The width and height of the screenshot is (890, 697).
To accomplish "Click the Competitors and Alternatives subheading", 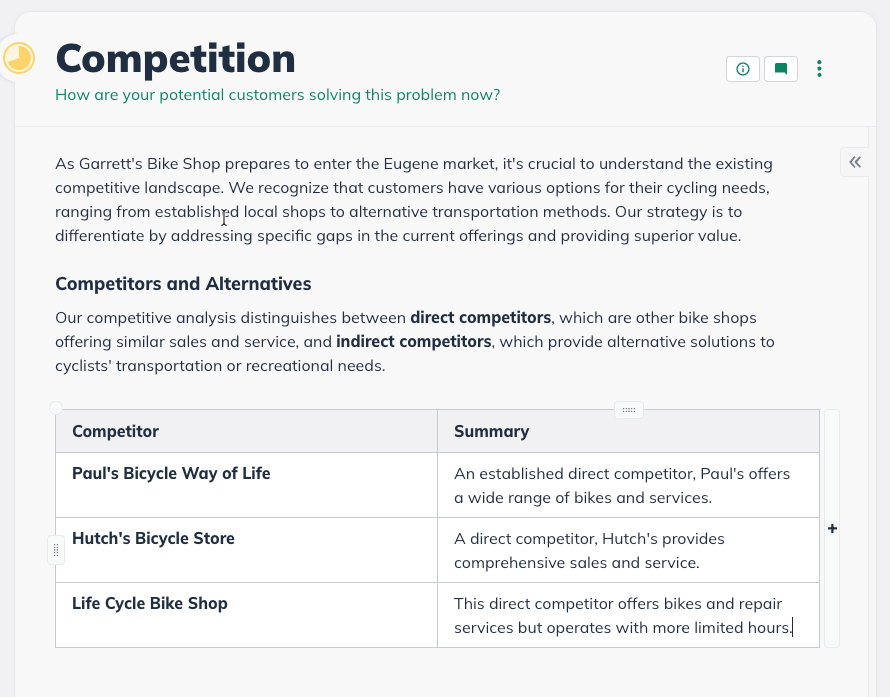I will coord(183,284).
